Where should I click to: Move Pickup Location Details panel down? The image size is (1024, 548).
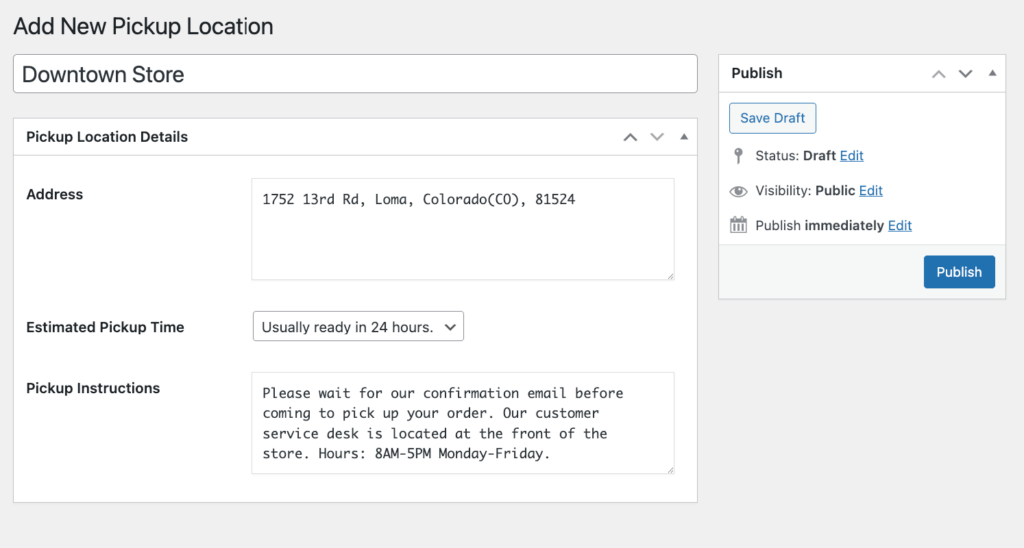pos(657,137)
